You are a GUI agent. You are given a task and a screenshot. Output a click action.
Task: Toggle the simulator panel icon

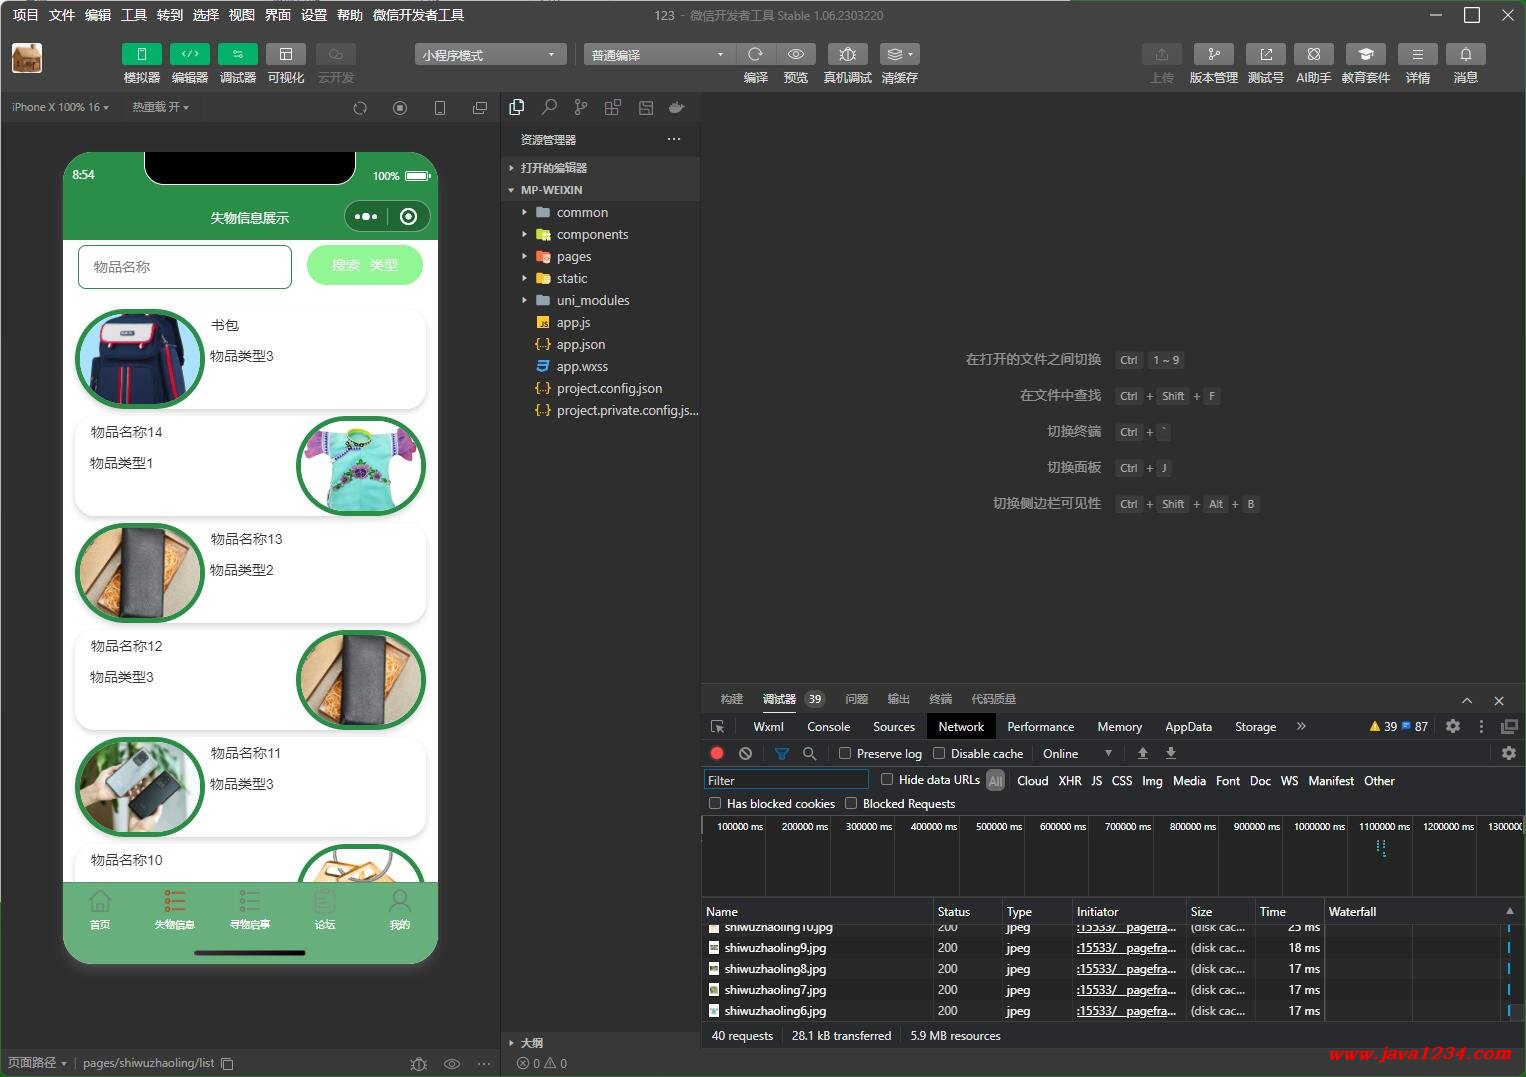(x=141, y=54)
